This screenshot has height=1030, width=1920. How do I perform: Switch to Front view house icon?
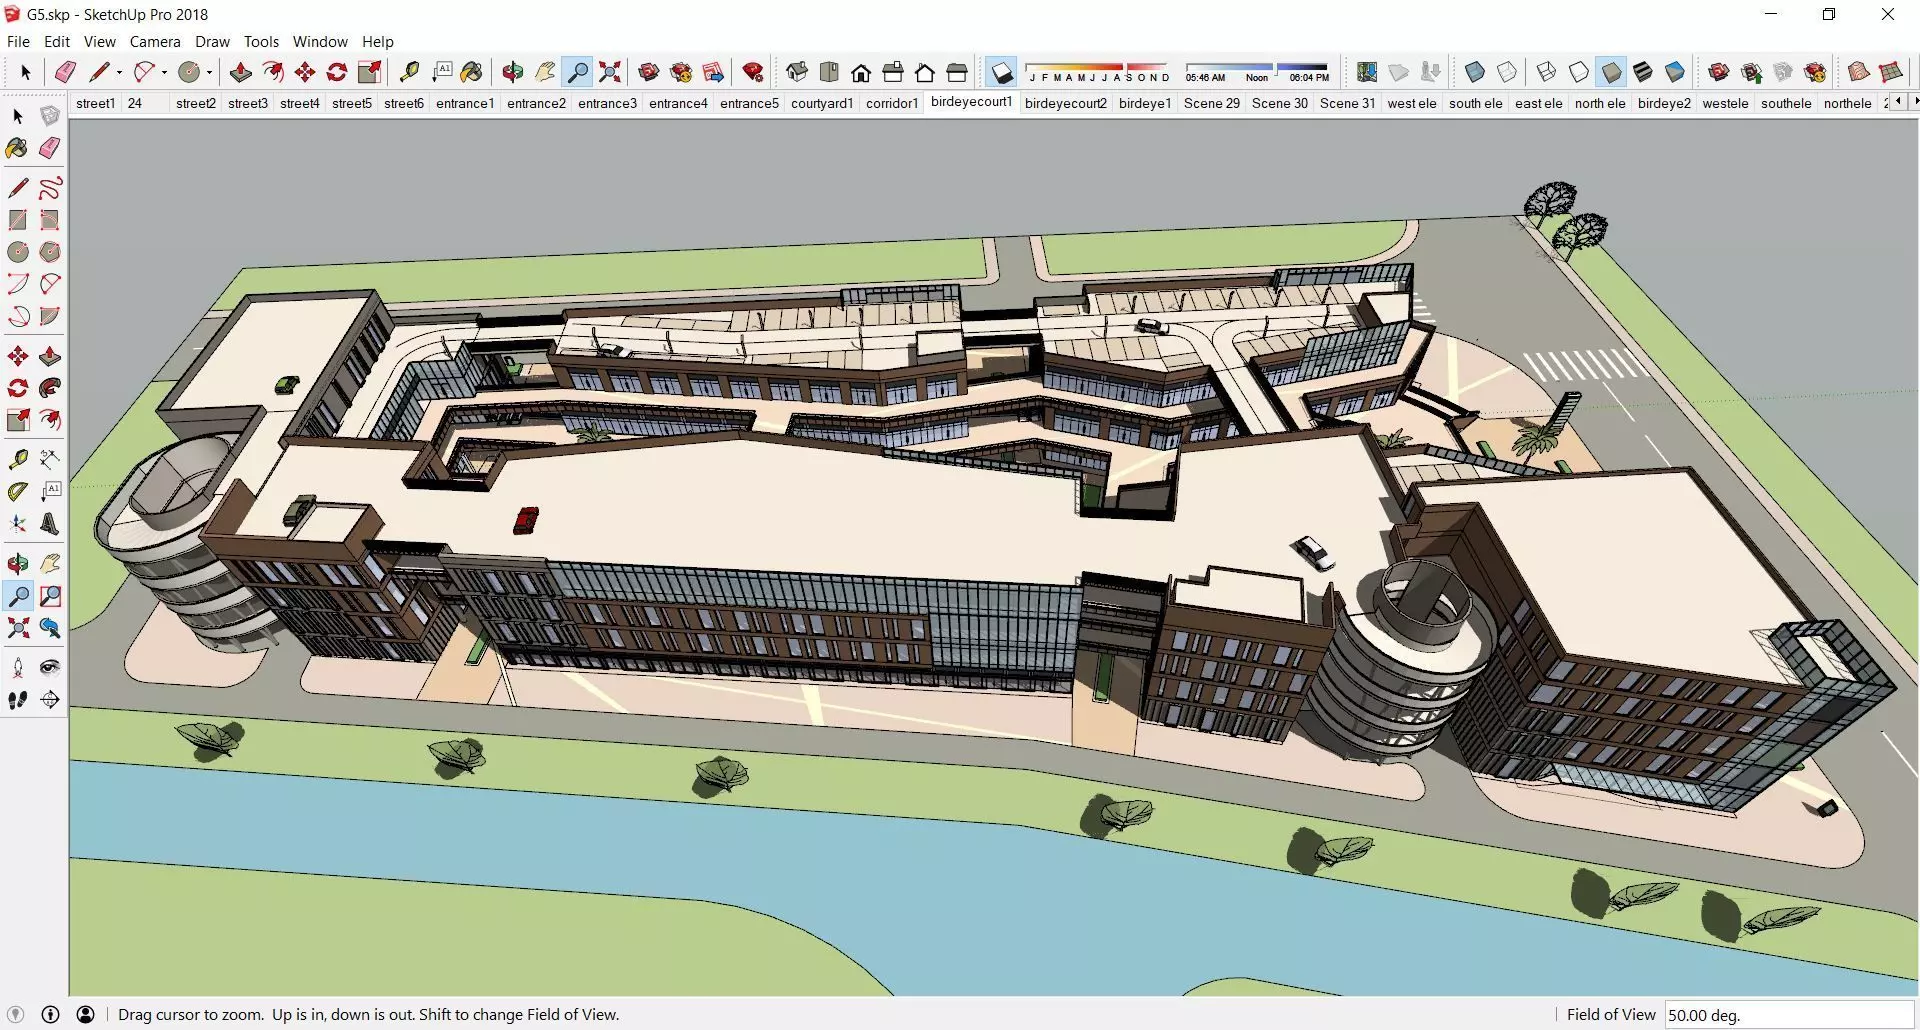click(x=861, y=72)
